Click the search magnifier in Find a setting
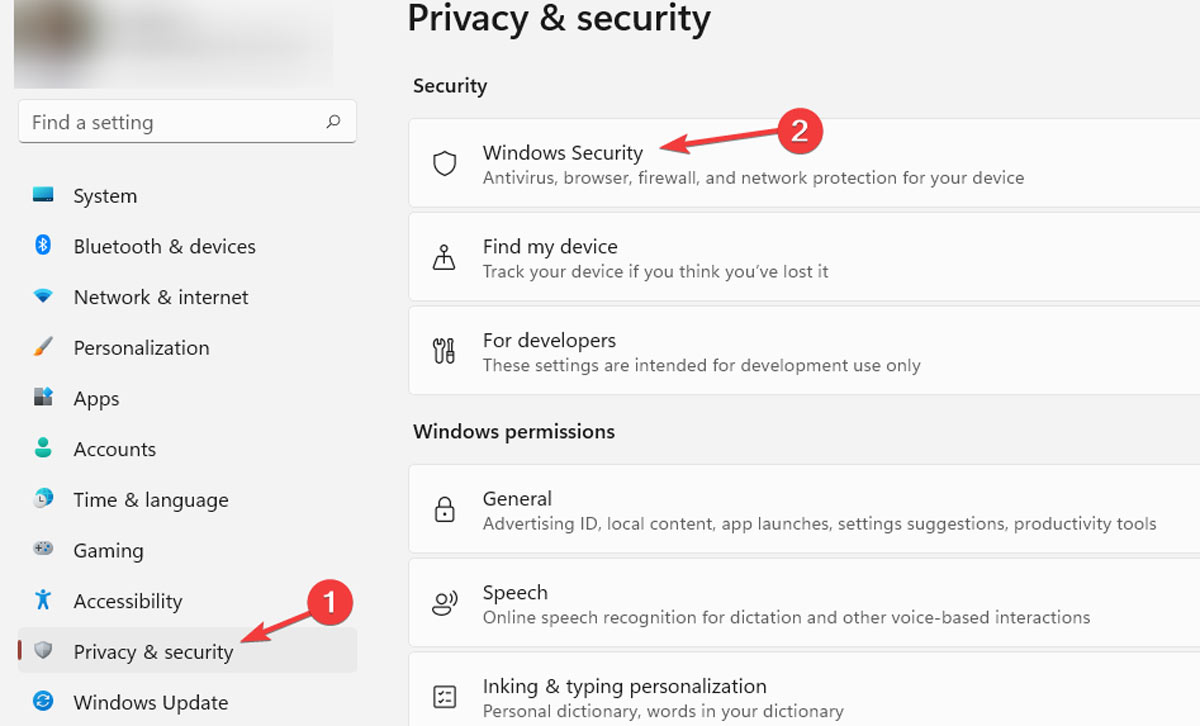The width and height of the screenshot is (1200, 726). click(334, 121)
